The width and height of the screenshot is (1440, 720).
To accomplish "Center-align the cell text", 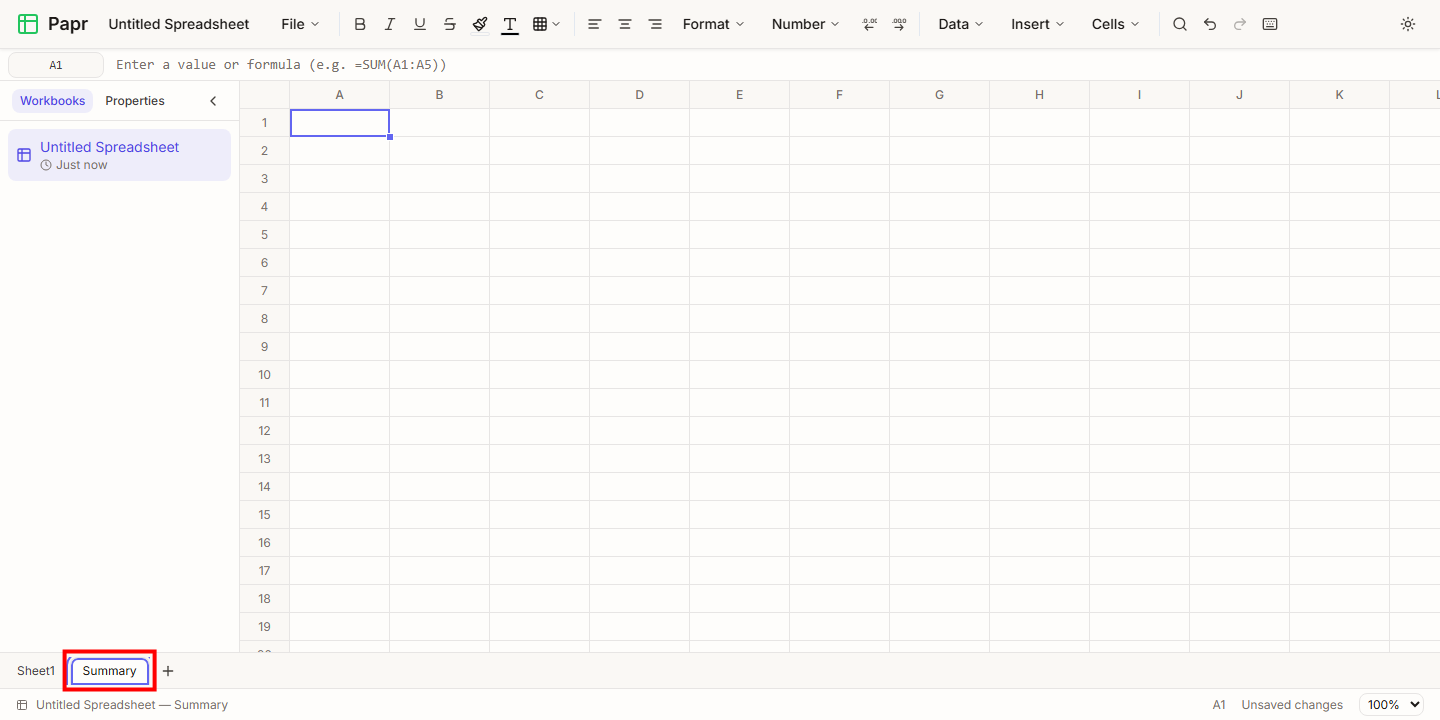I will point(625,24).
